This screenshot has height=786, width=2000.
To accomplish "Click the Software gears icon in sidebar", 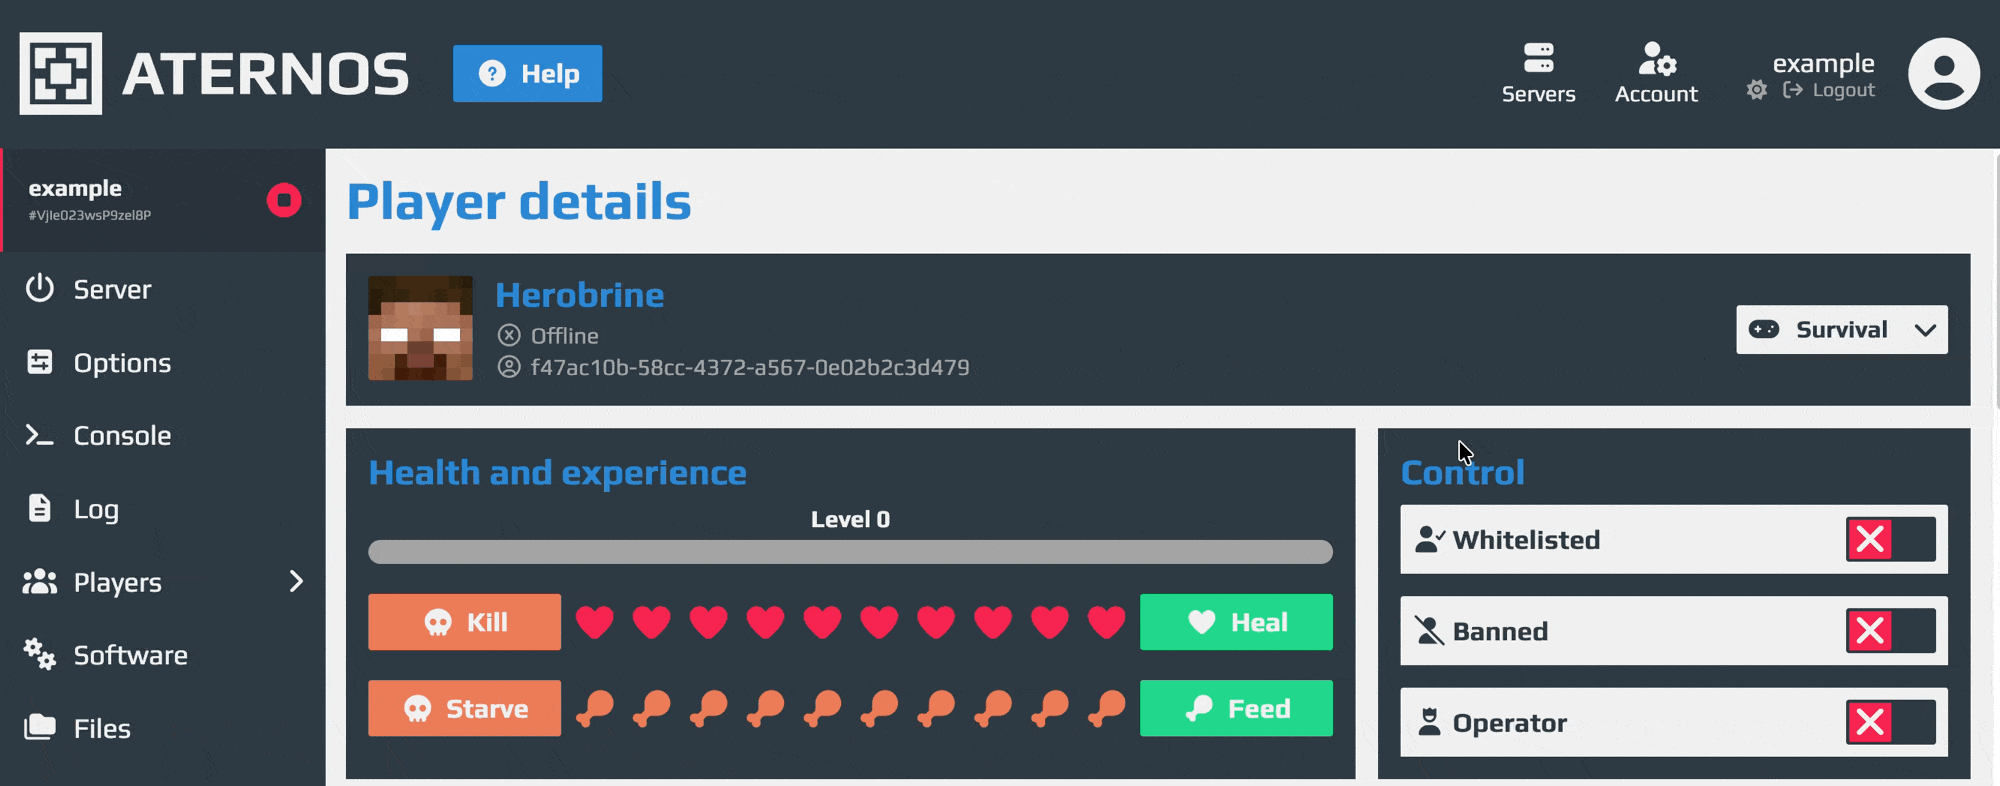I will [x=40, y=654].
